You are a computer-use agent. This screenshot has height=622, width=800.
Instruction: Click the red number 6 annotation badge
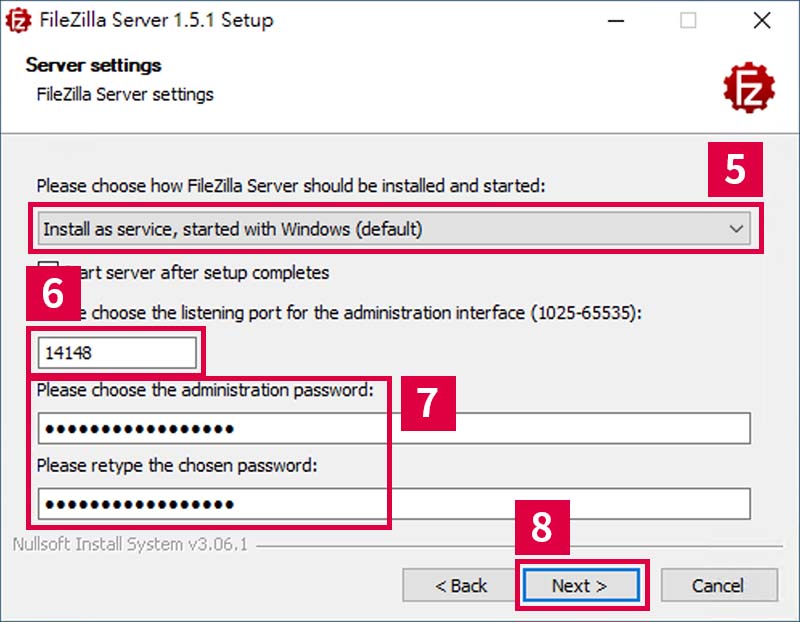(x=54, y=293)
